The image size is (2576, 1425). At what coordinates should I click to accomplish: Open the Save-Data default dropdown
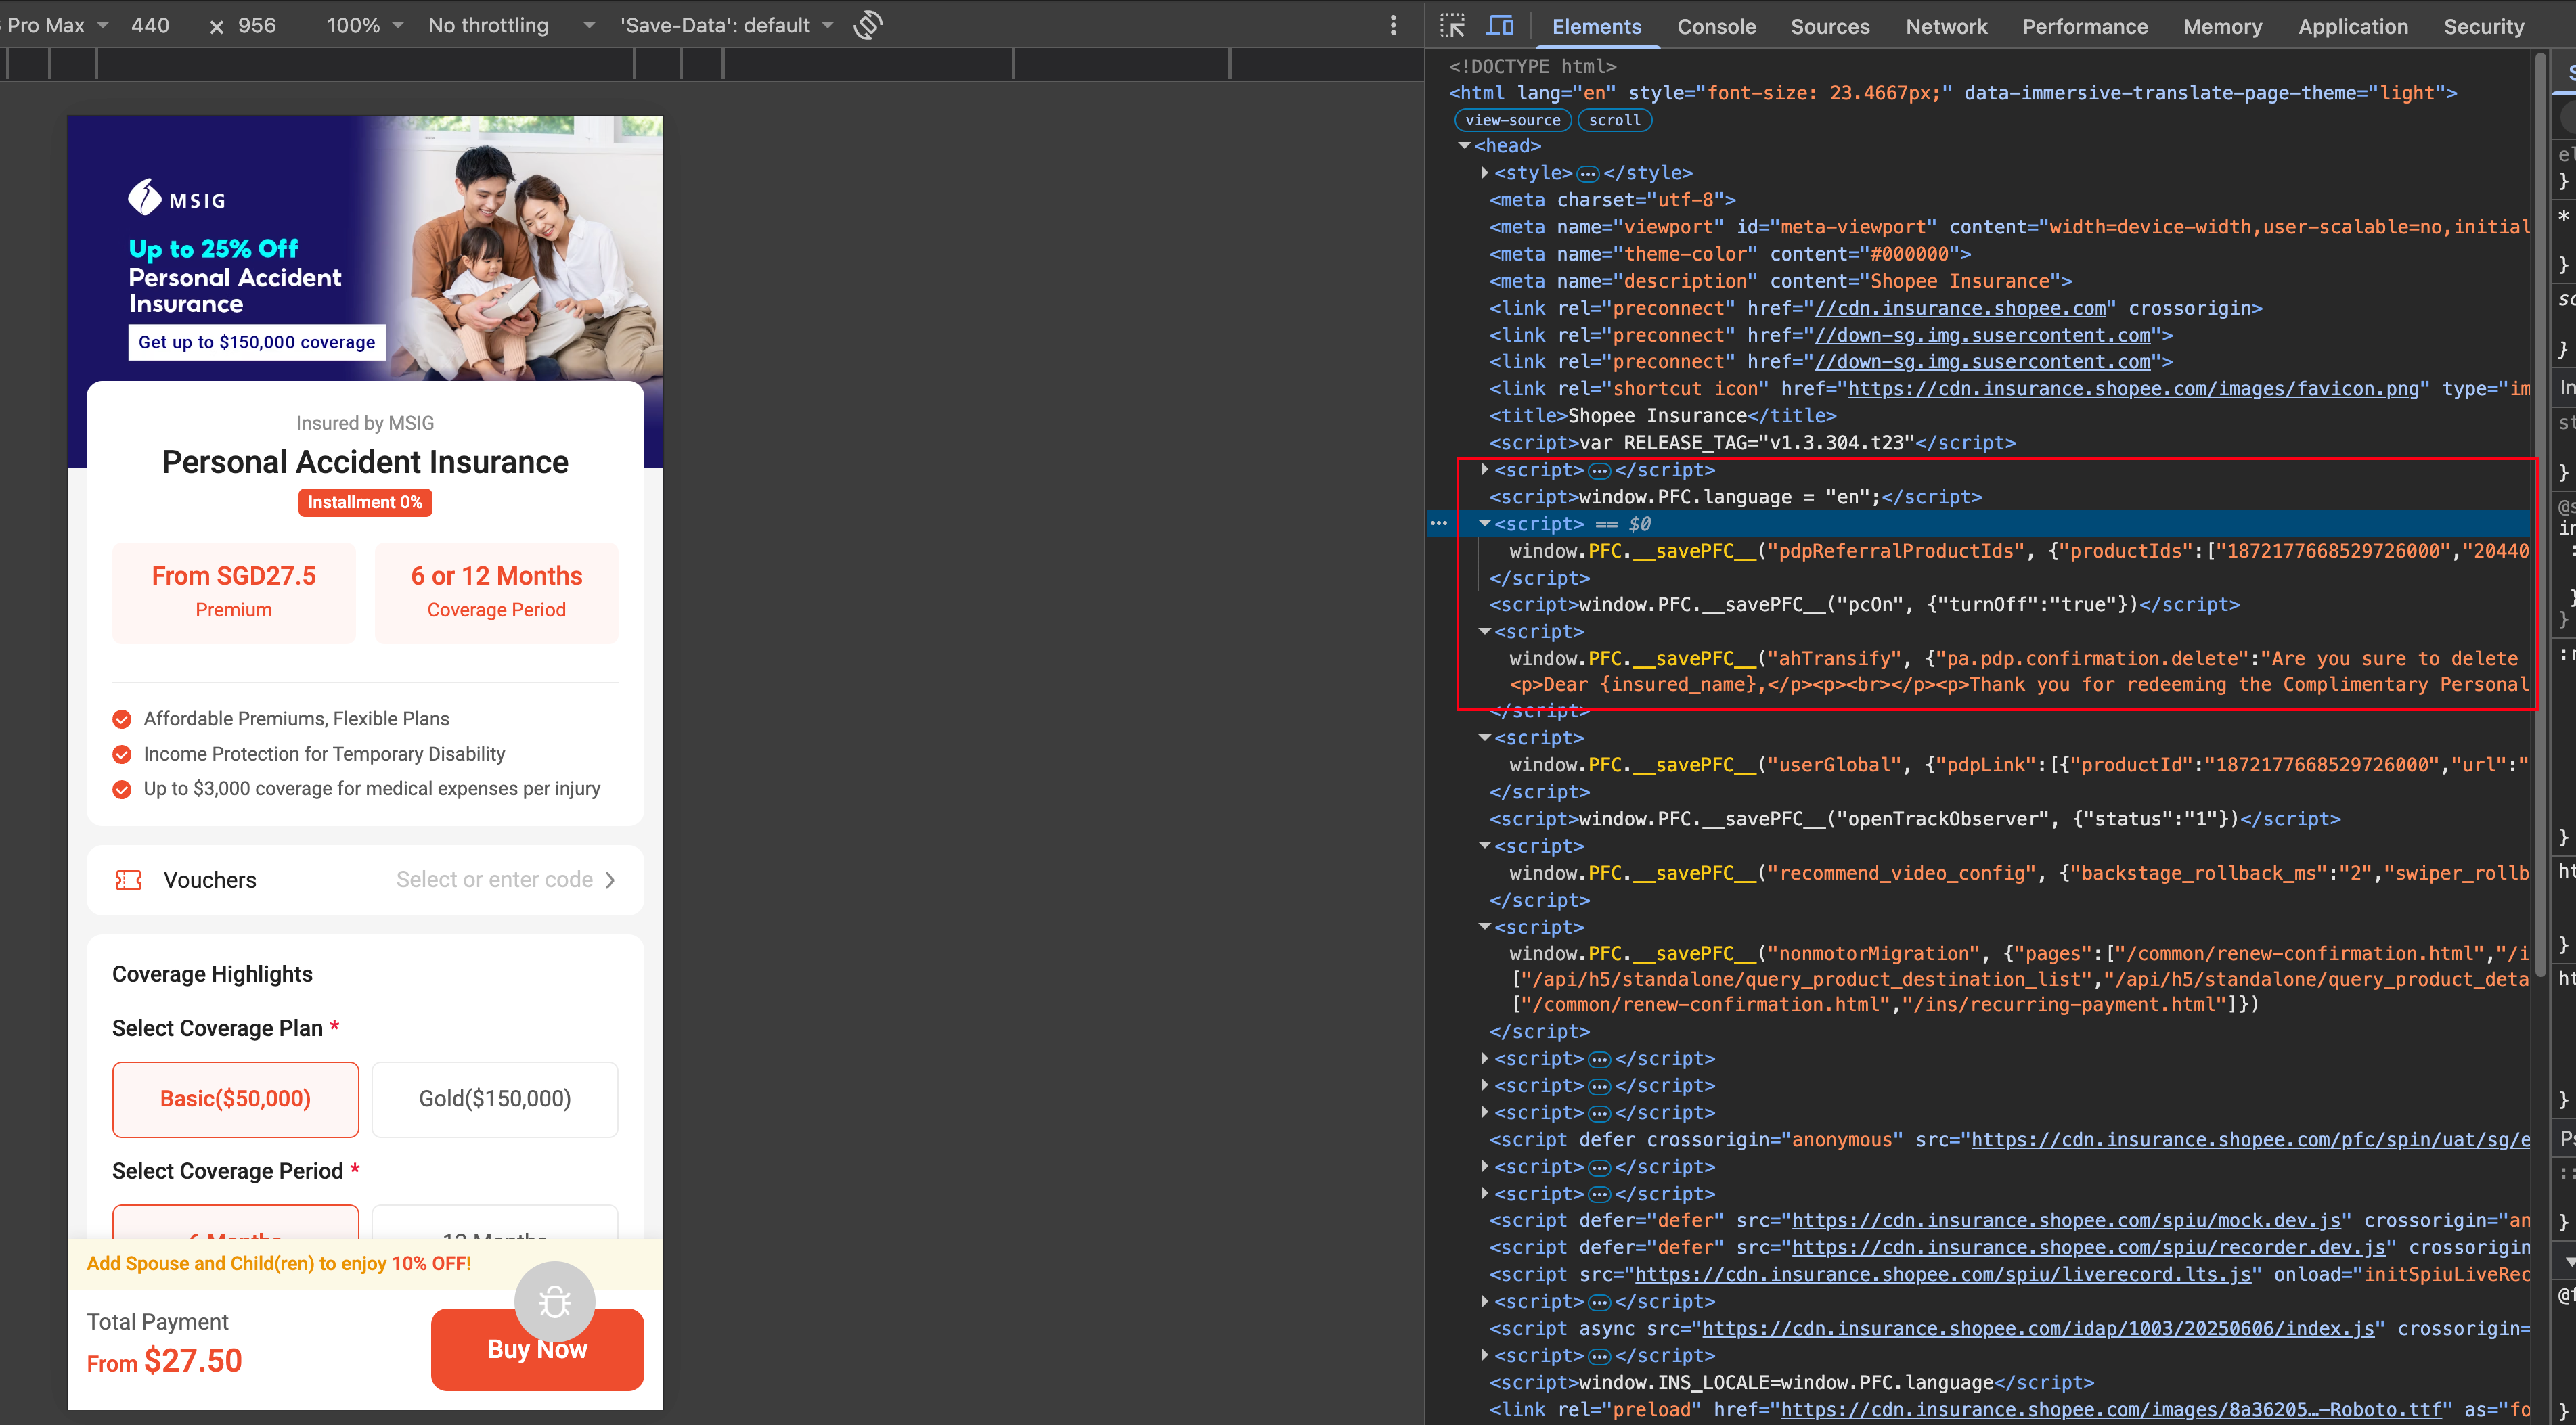726,25
